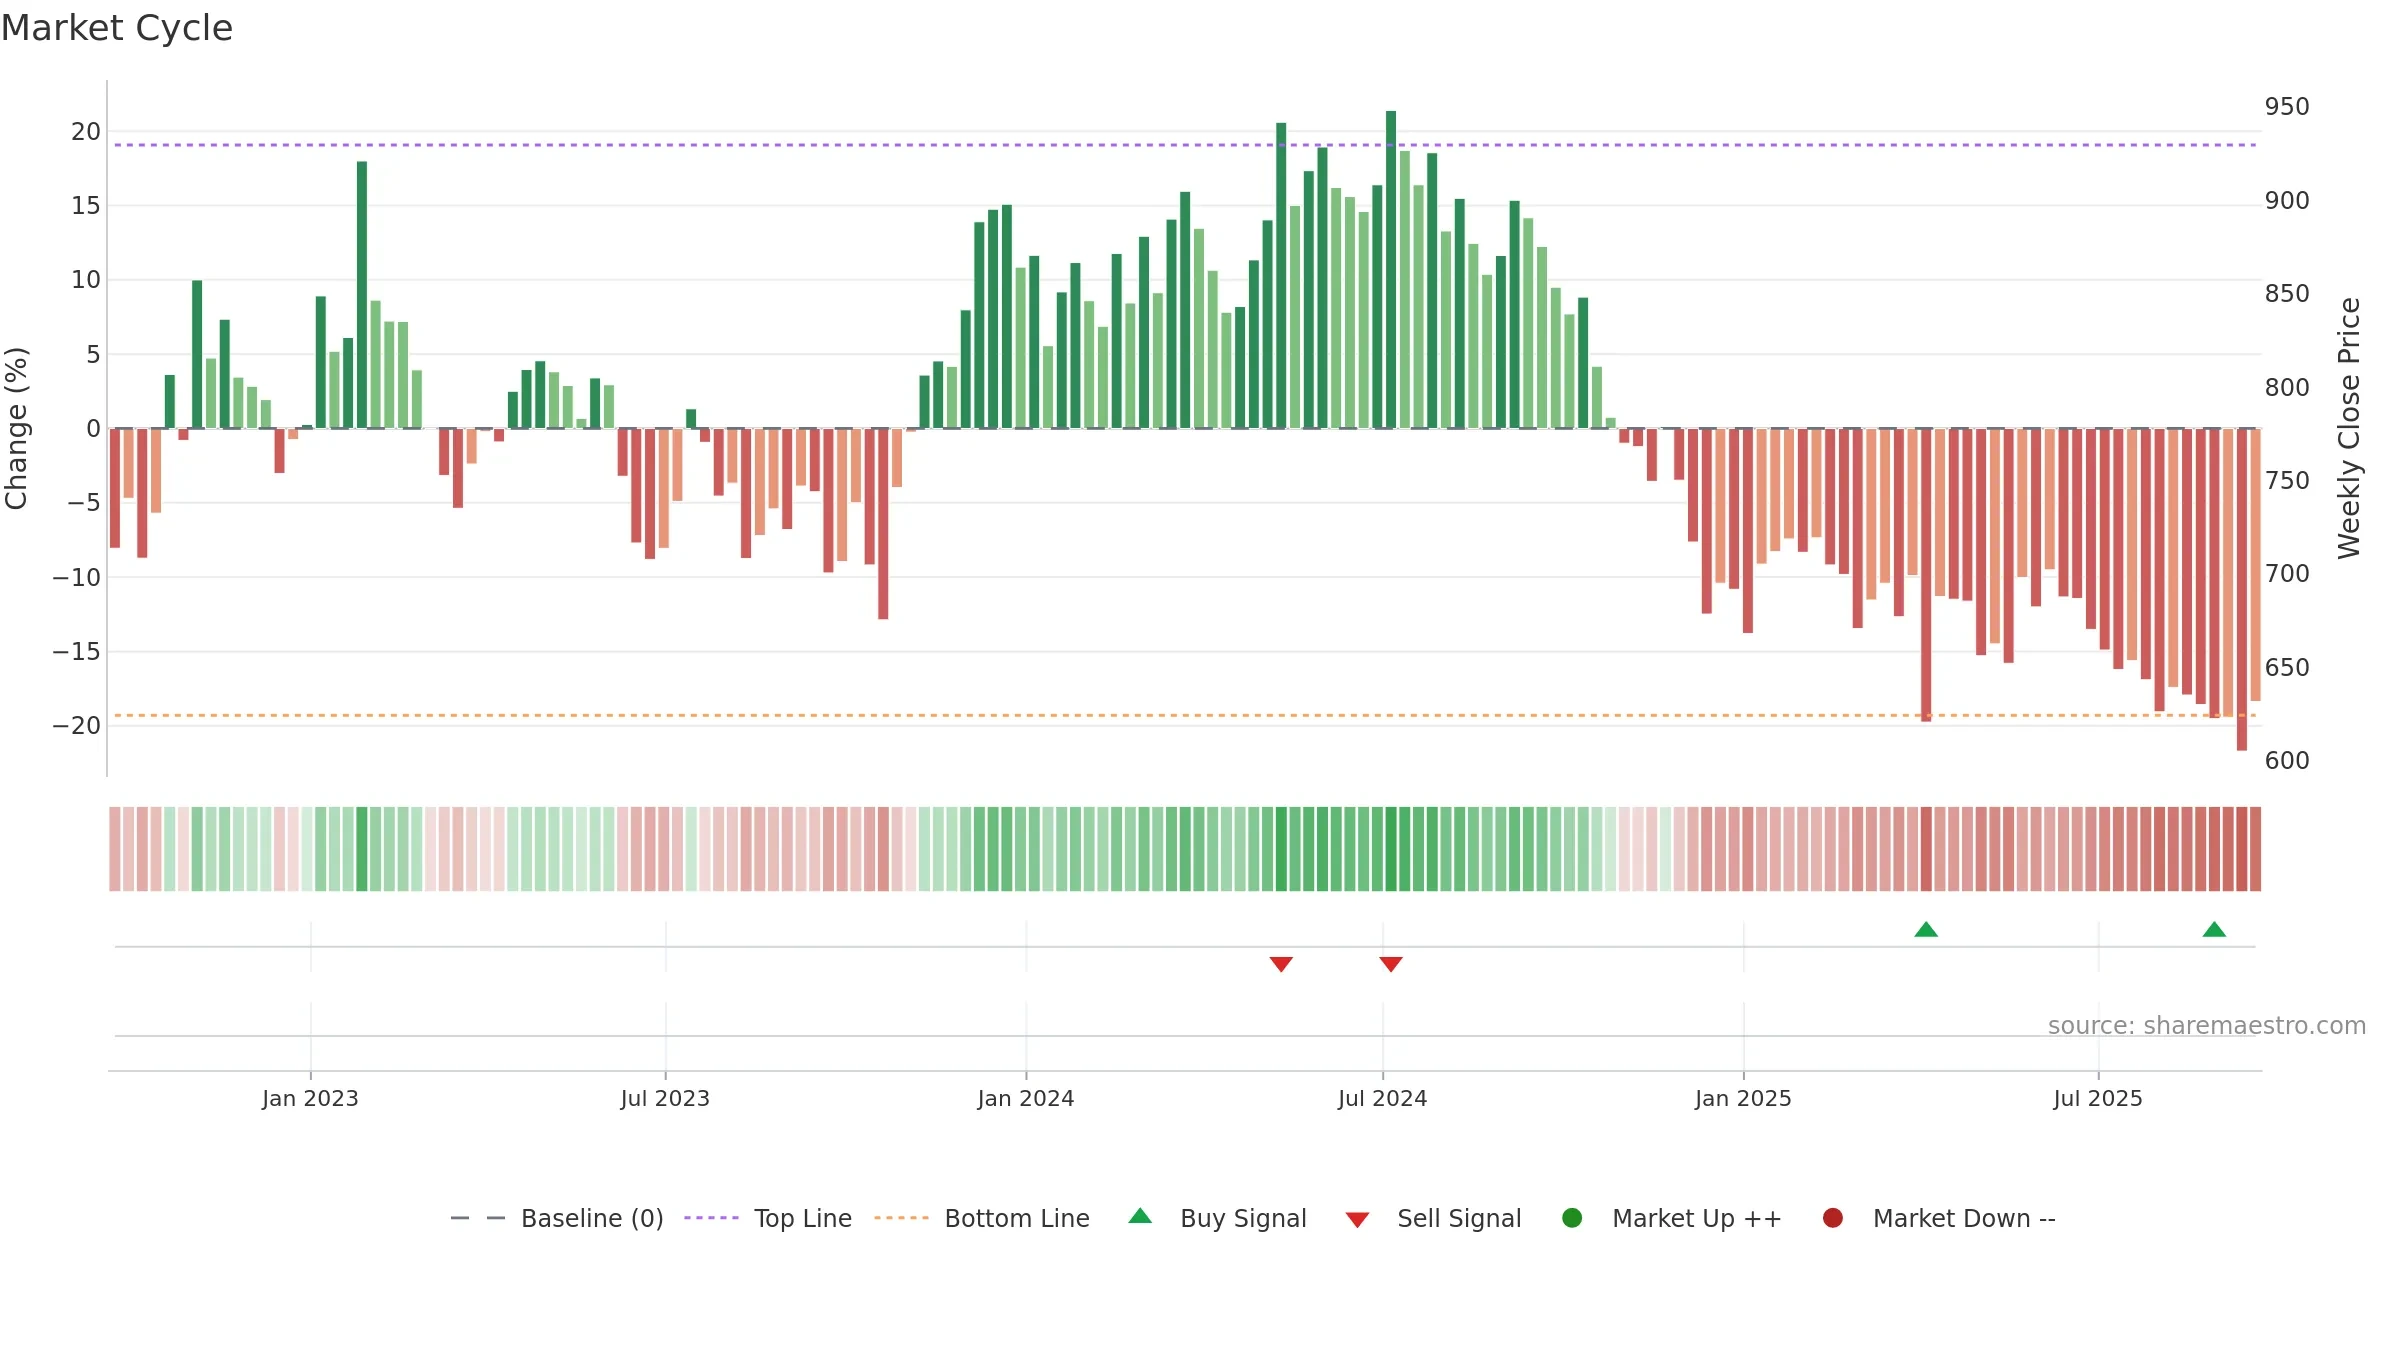
Task: Click the −10 change axis label
Action: click(x=77, y=578)
